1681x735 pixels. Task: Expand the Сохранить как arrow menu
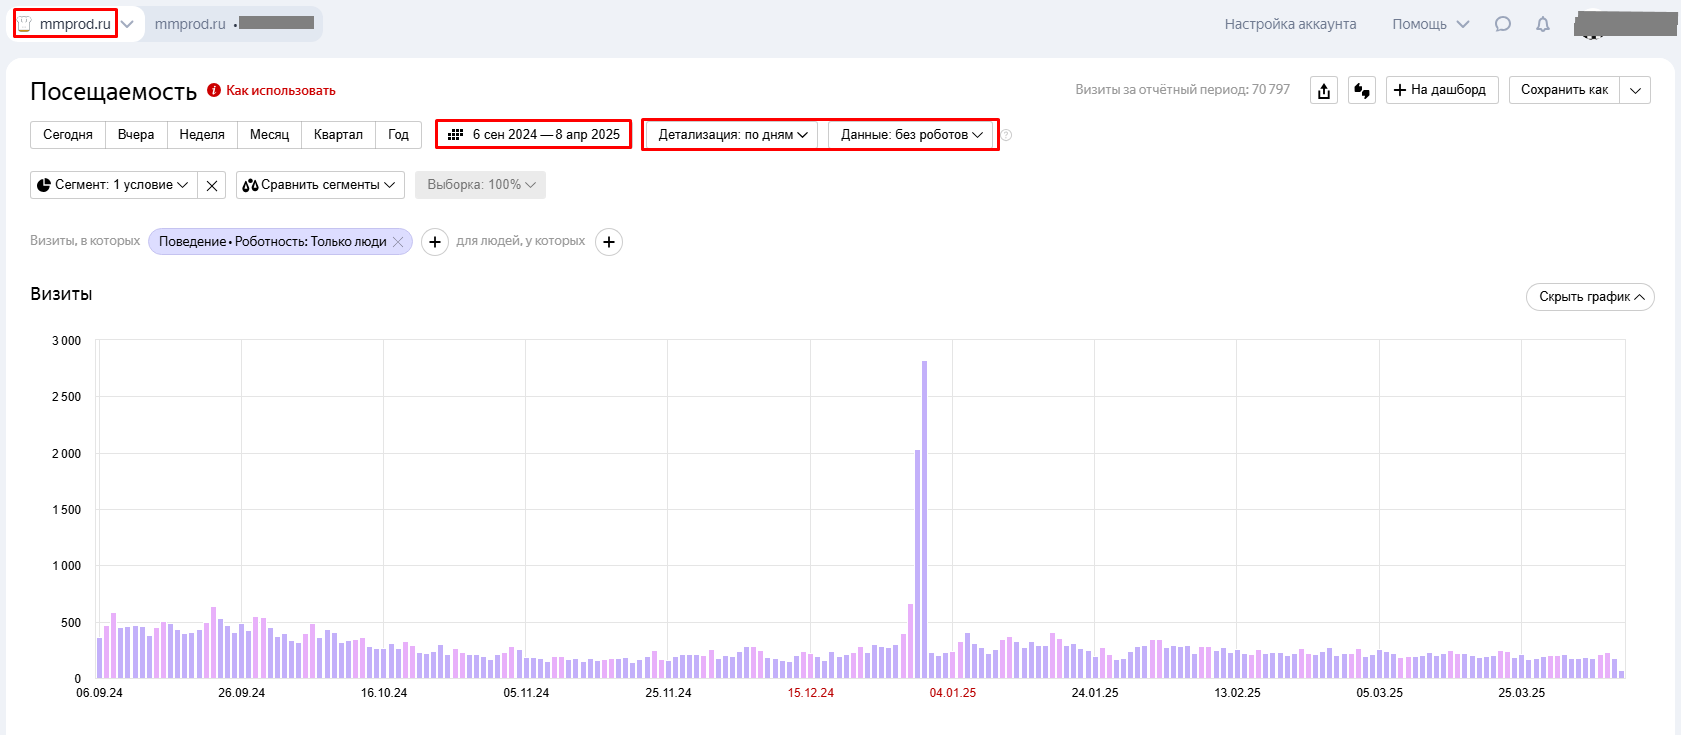pyautogui.click(x=1636, y=90)
